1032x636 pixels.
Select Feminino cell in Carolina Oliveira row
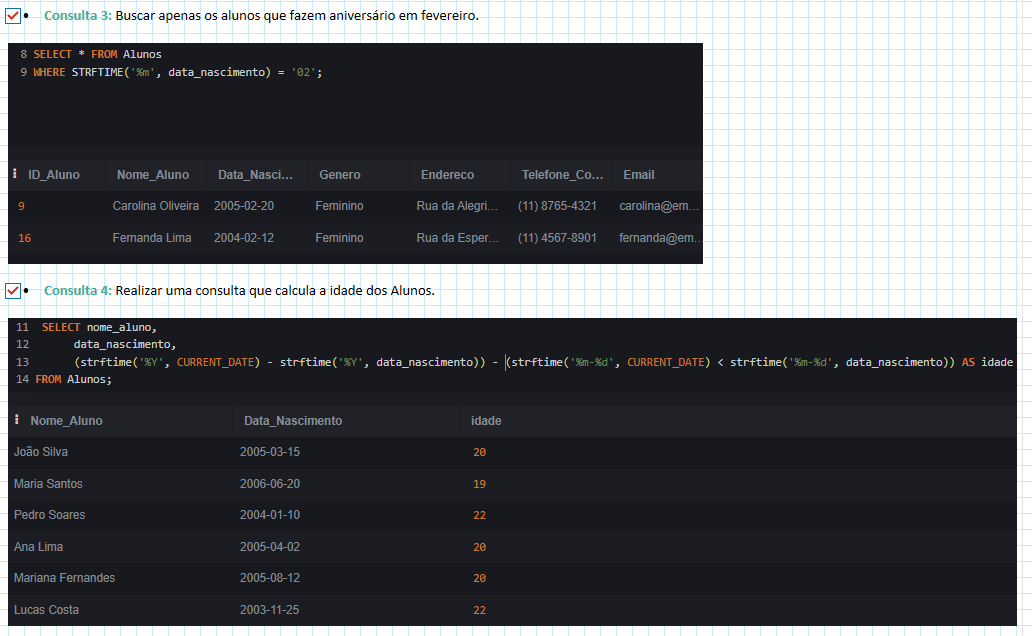(339, 206)
